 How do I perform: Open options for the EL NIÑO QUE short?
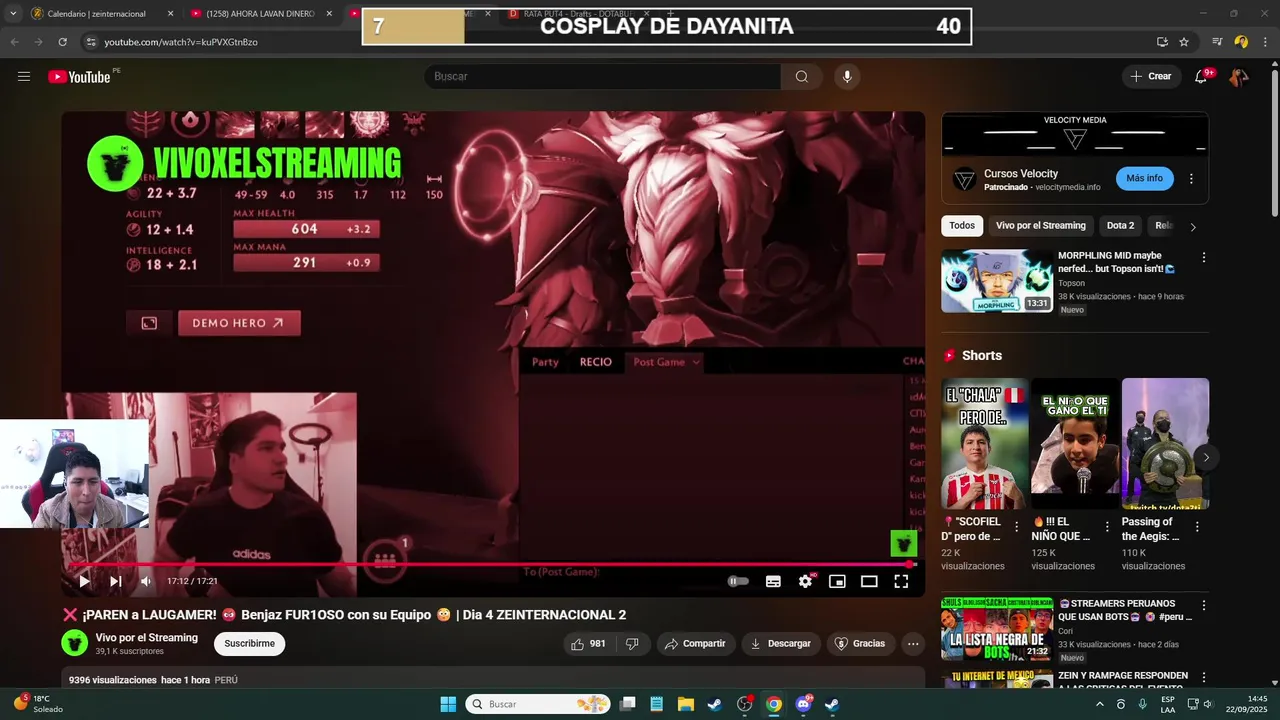coord(1107,527)
